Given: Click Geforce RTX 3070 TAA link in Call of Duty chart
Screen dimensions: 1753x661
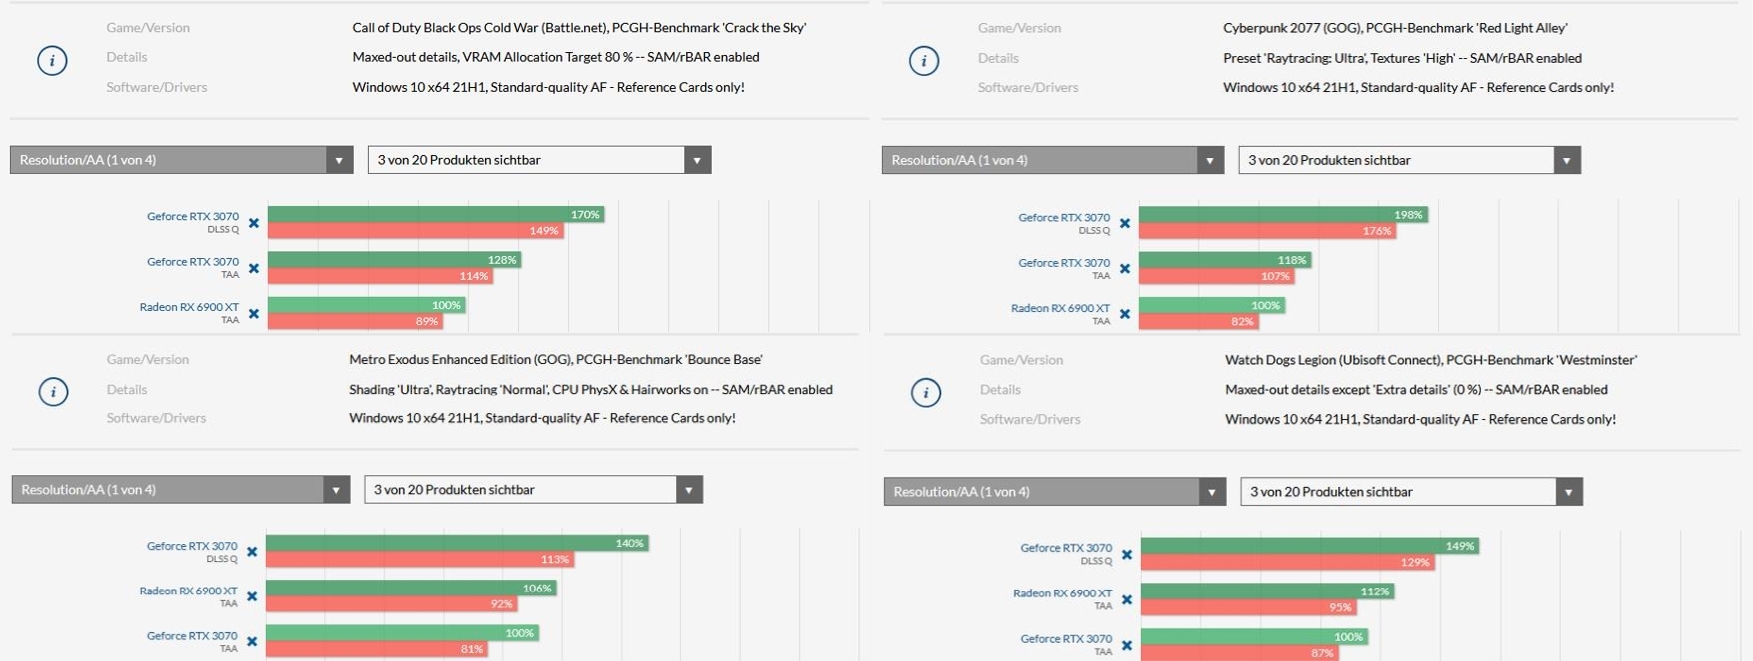Looking at the screenshot, I should [x=193, y=262].
